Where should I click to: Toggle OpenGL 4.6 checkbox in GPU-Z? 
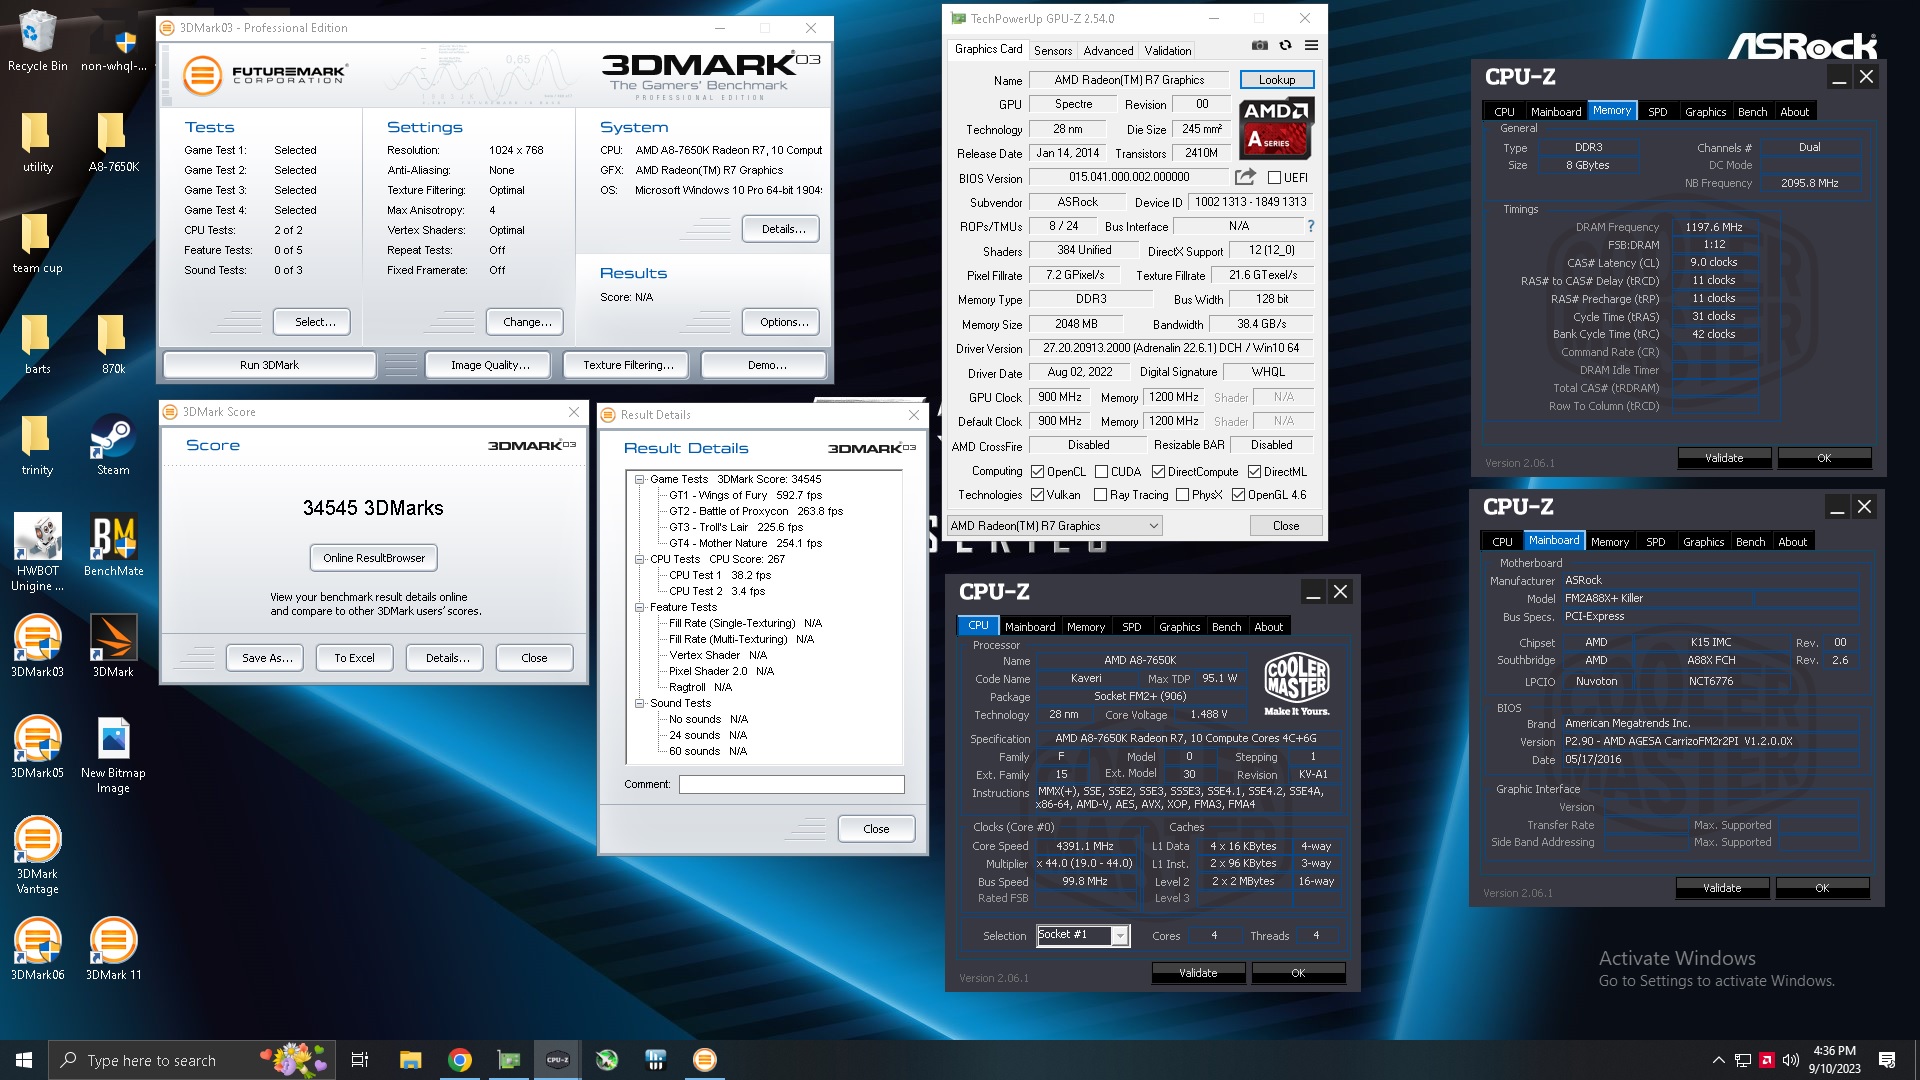[1238, 495]
